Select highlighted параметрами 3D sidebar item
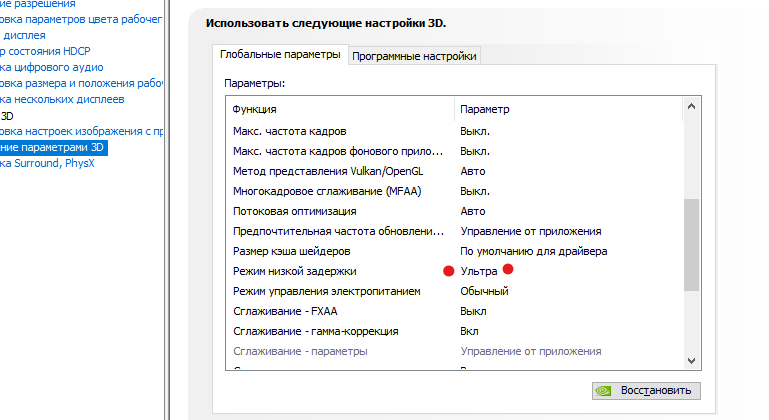The height and width of the screenshot is (420, 769). click(x=53, y=147)
